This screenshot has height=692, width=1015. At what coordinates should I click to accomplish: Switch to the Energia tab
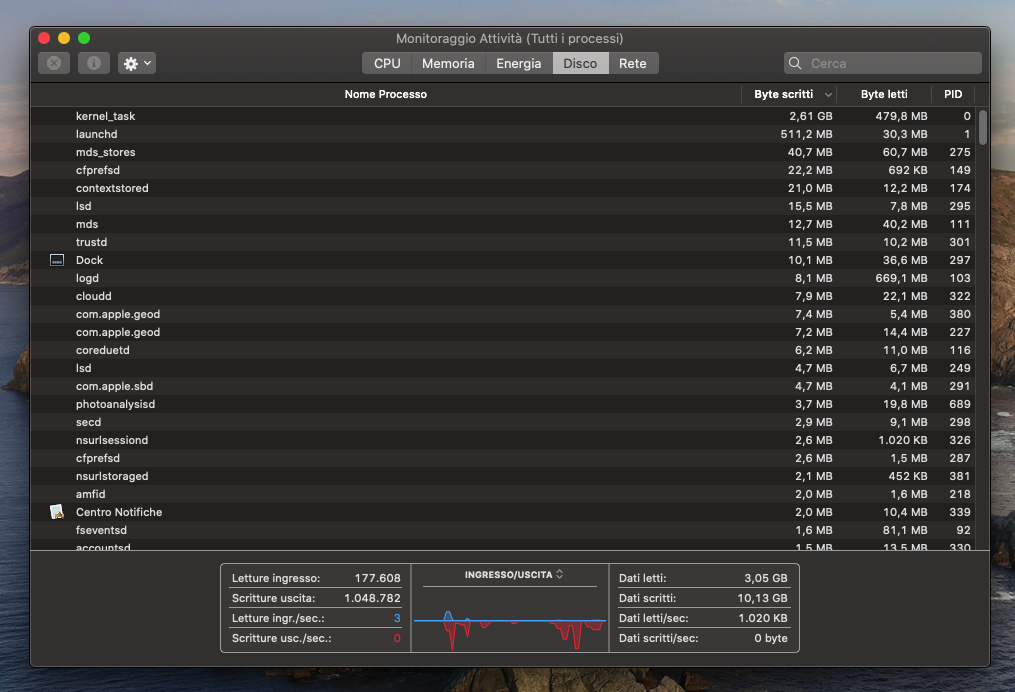(519, 63)
